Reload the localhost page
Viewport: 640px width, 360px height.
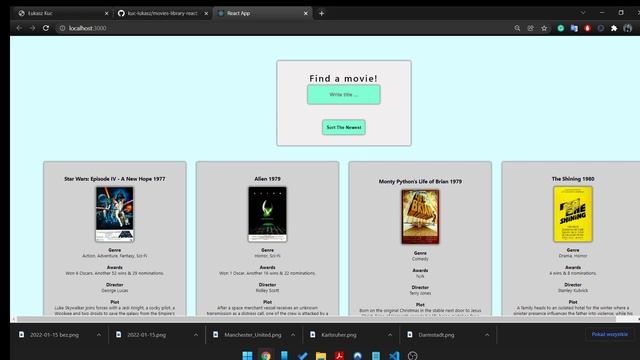click(x=46, y=28)
